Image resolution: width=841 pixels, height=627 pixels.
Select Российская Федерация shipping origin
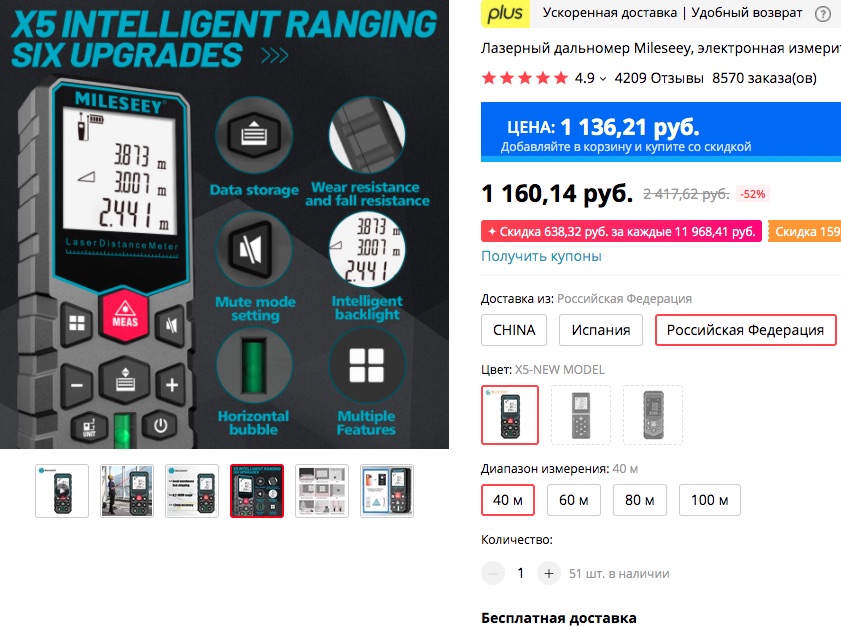(745, 330)
